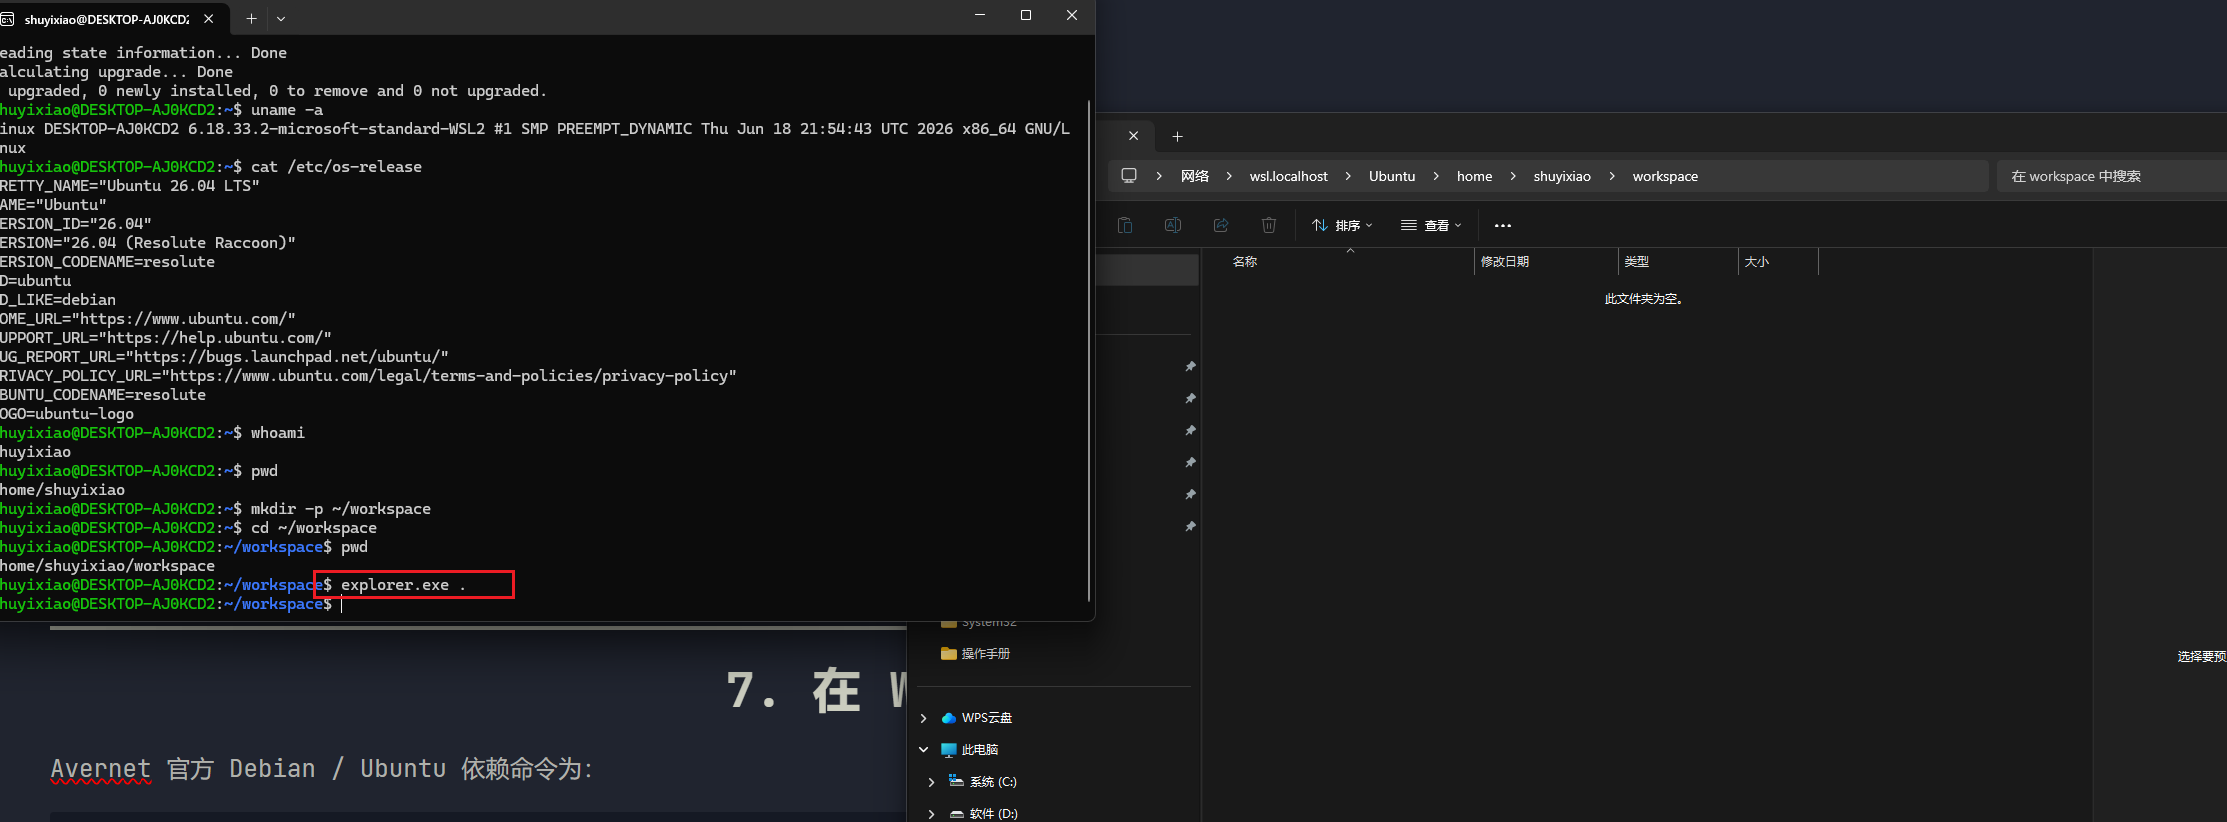Expand the 软件 (D:) drive node

coord(931,814)
